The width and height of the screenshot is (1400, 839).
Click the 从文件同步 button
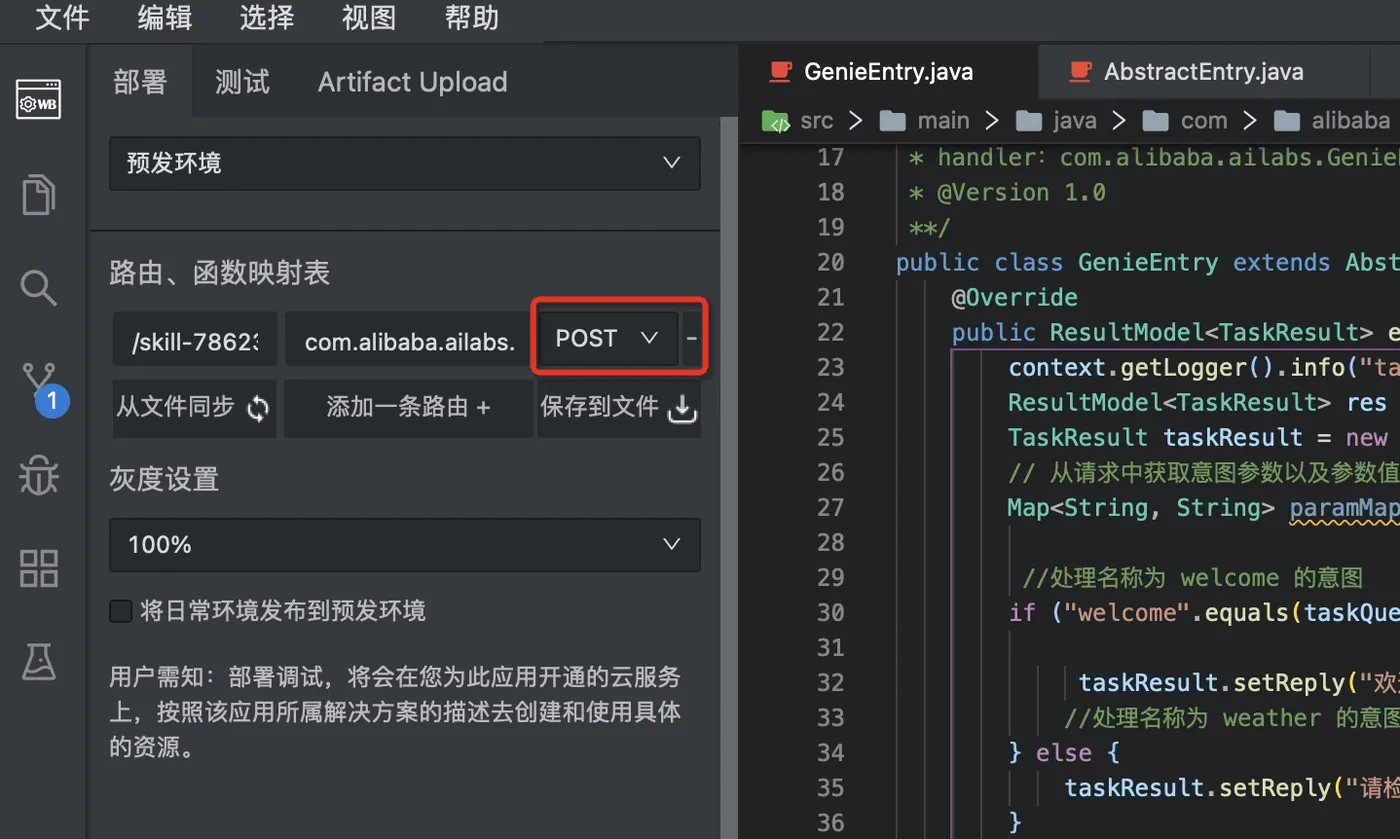coord(194,407)
